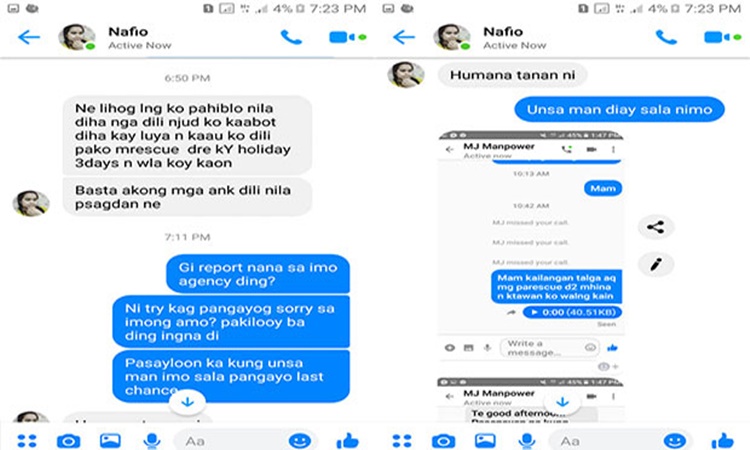Jump to the bottom using the right chat down-arrow

[562, 402]
